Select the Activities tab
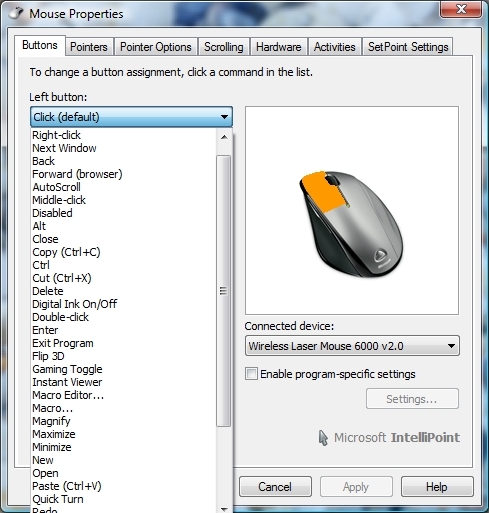 (335, 47)
